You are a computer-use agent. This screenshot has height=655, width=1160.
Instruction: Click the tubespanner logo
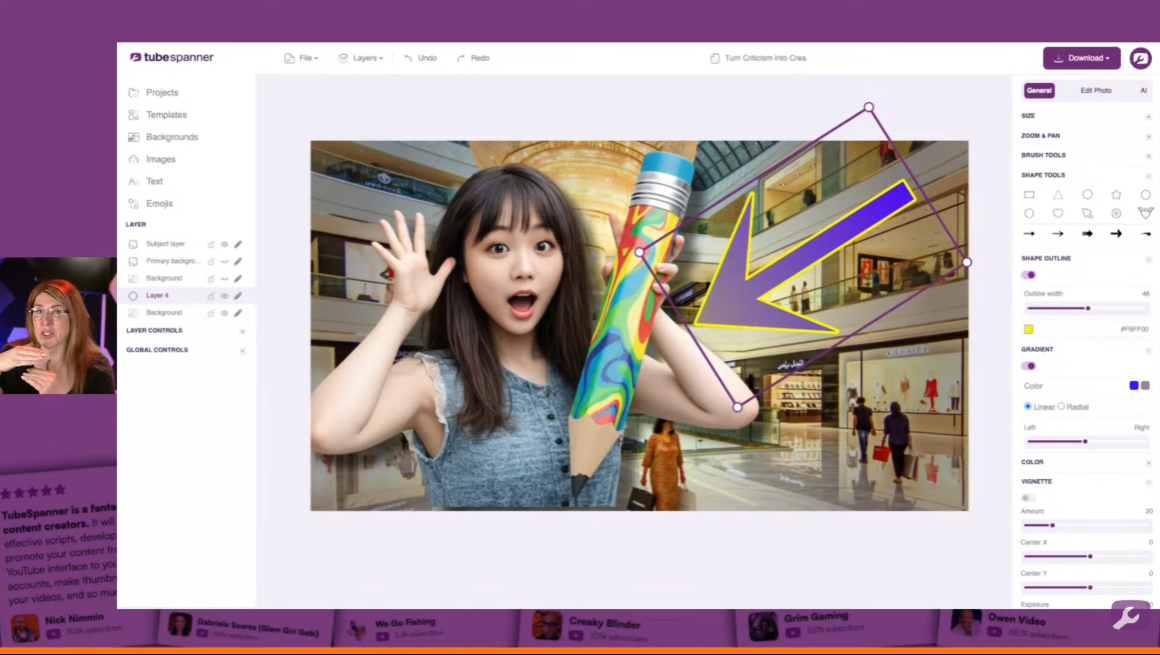(x=172, y=57)
